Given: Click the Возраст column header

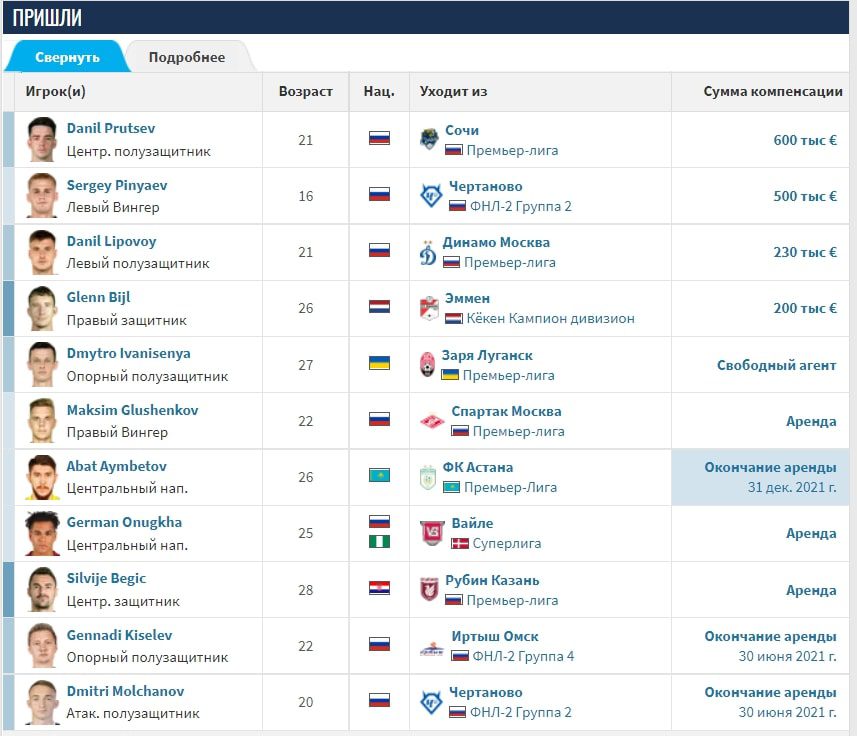Looking at the screenshot, I should click(x=306, y=91).
